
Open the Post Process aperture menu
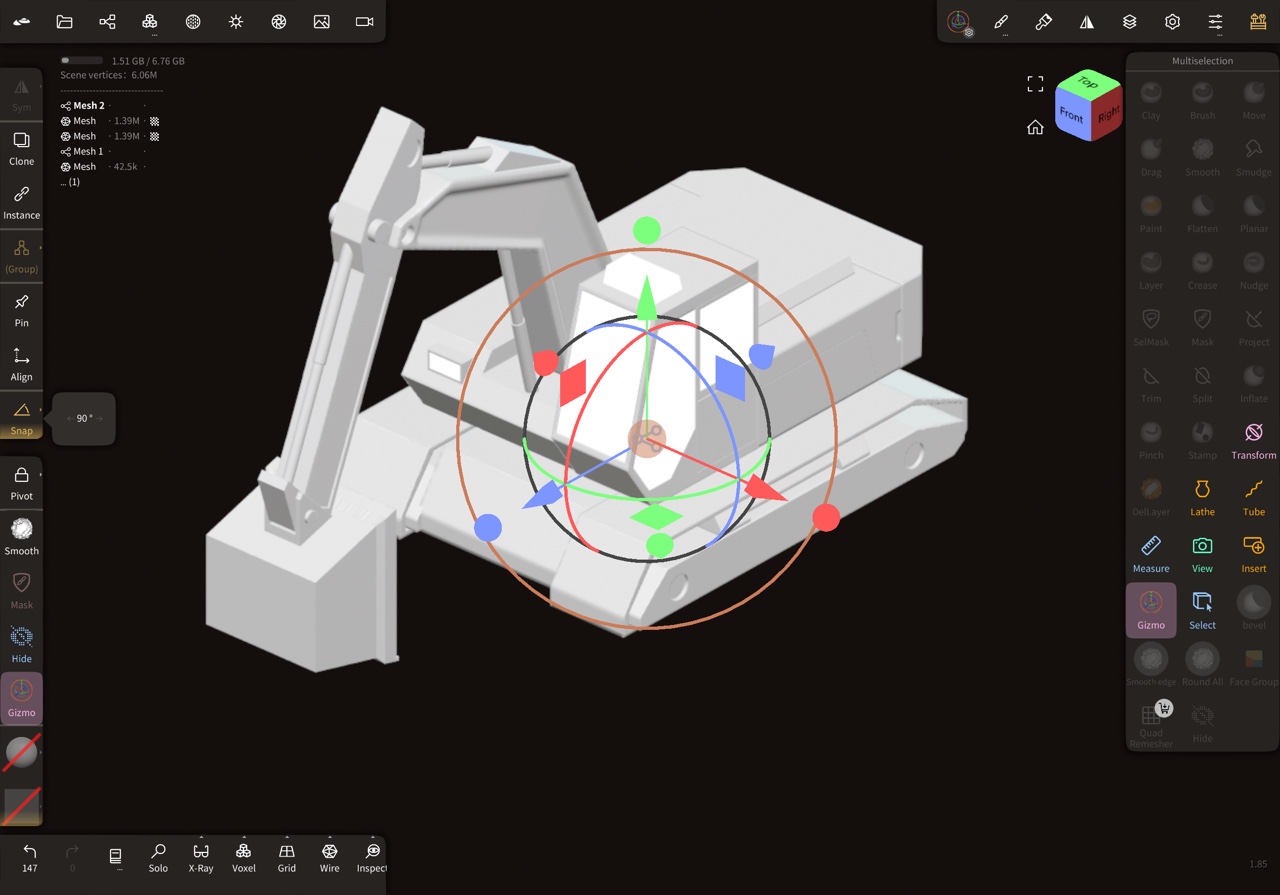coord(279,21)
